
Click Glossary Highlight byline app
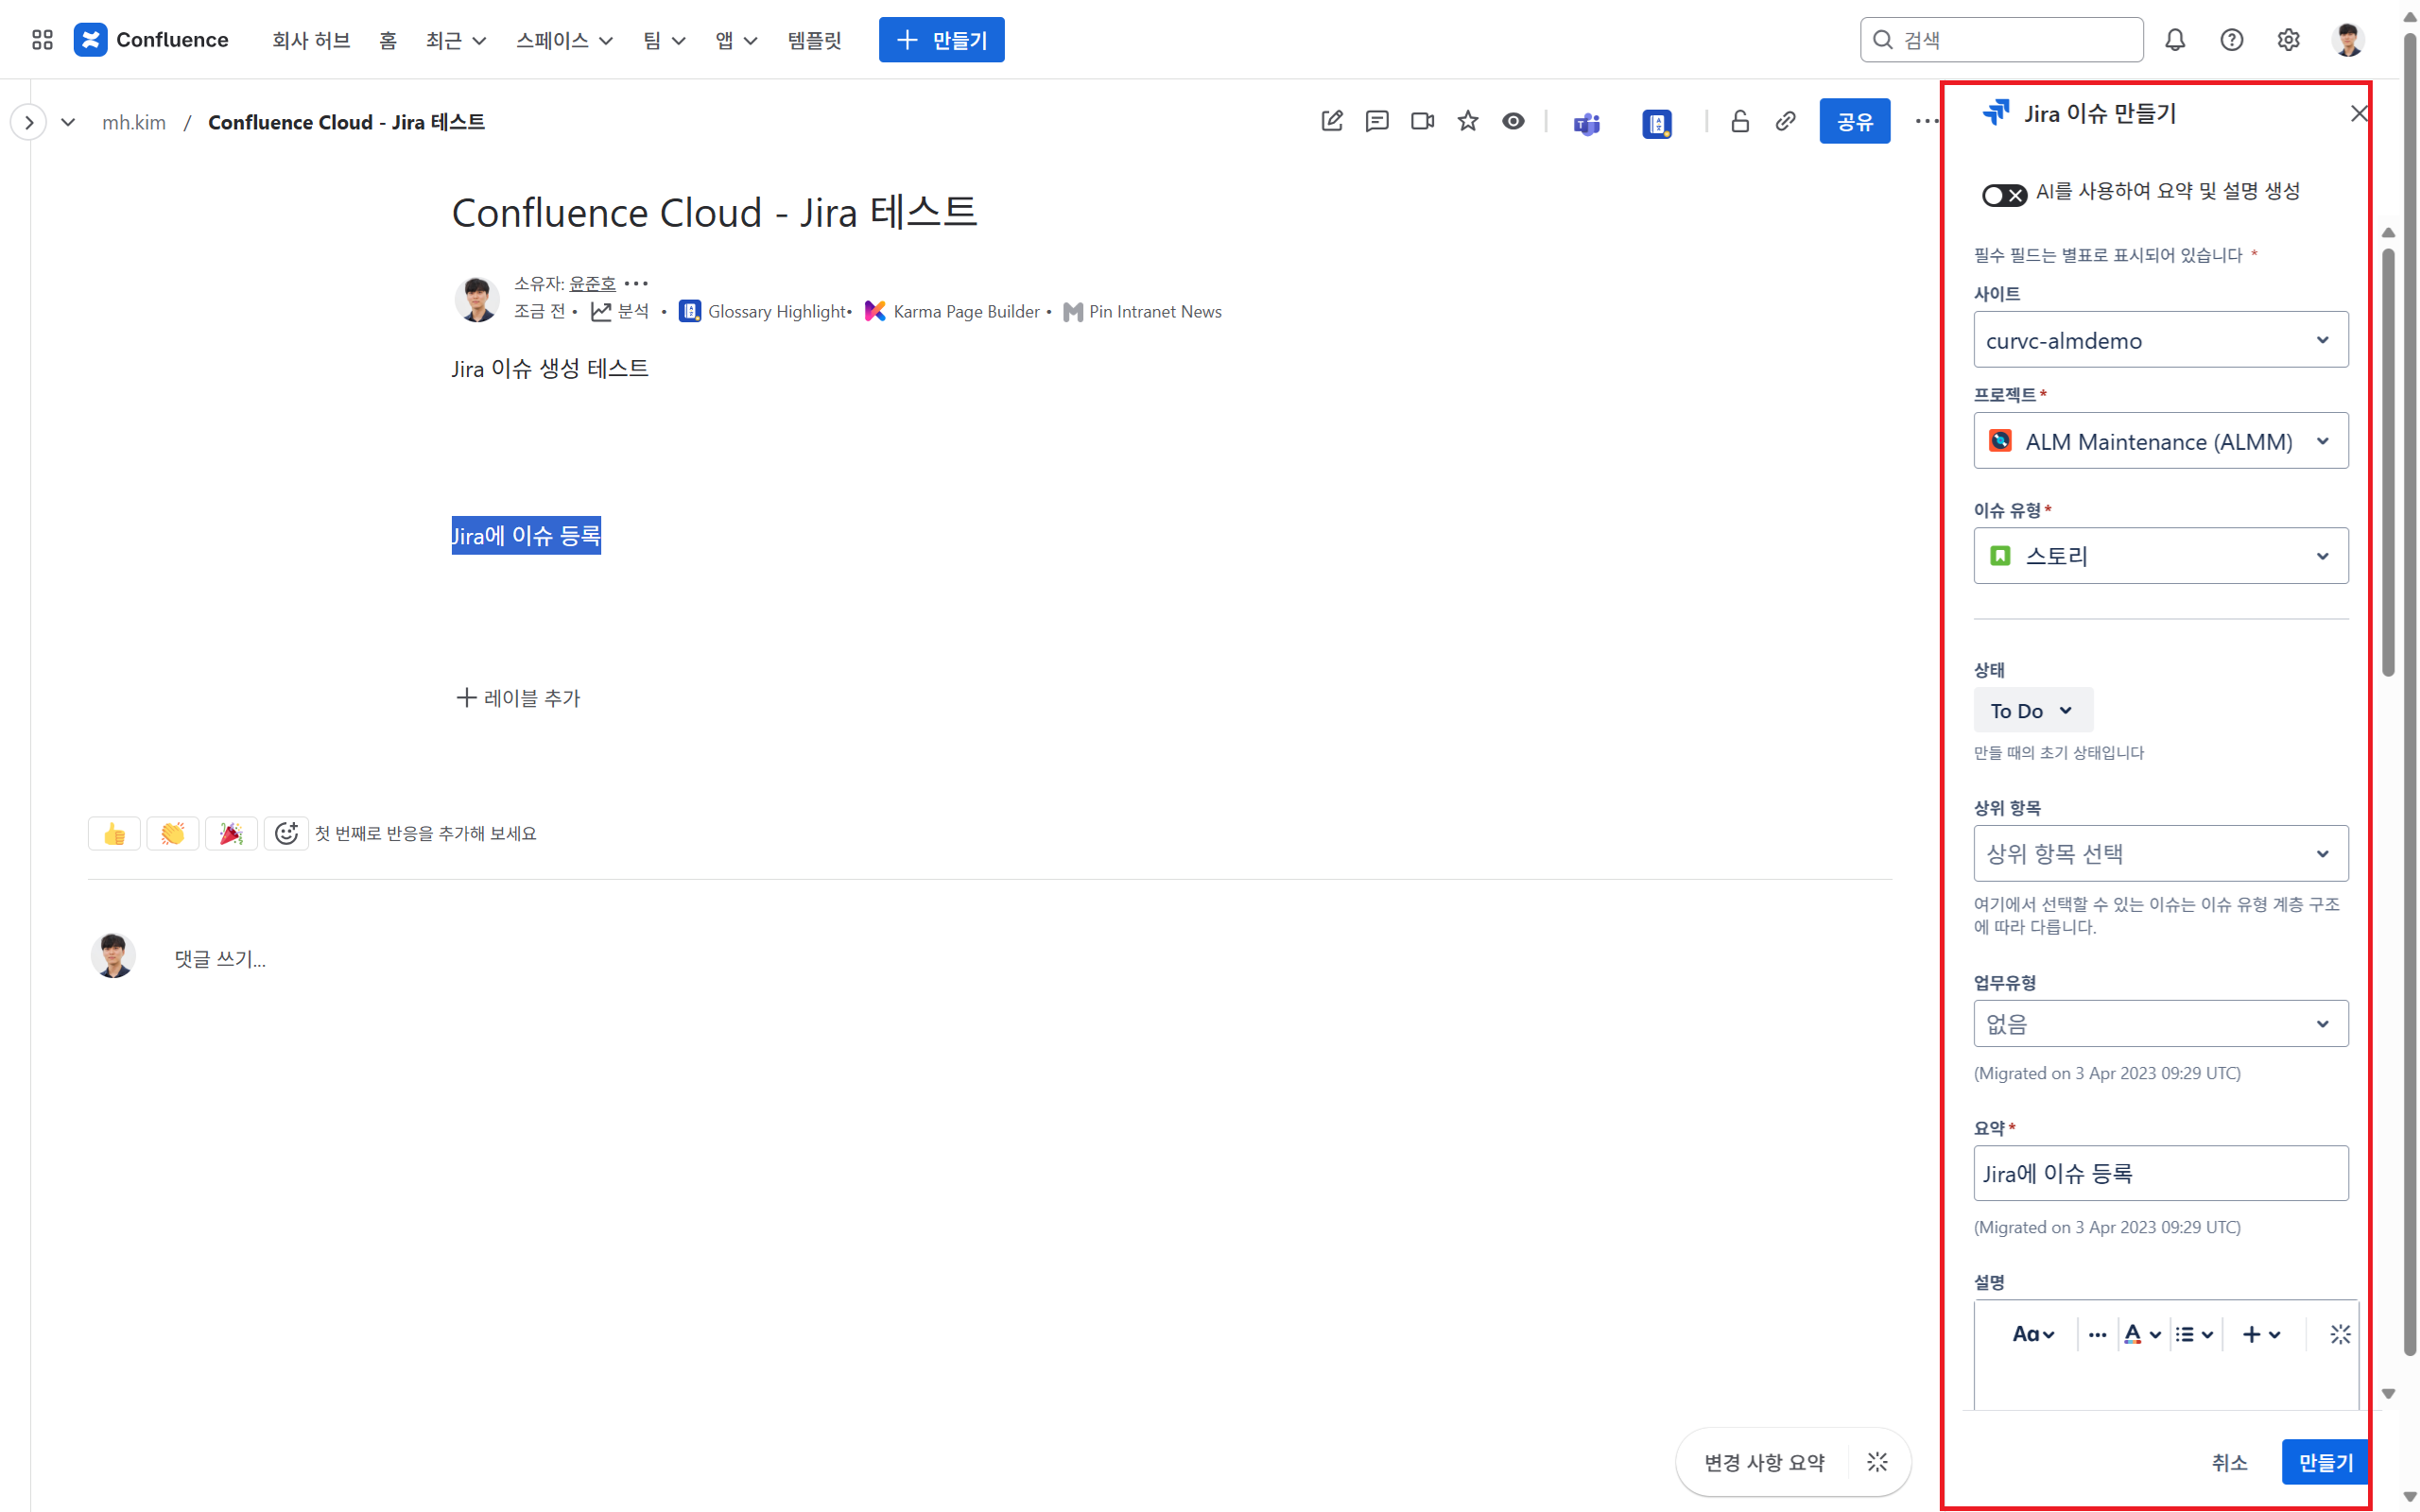click(x=764, y=311)
